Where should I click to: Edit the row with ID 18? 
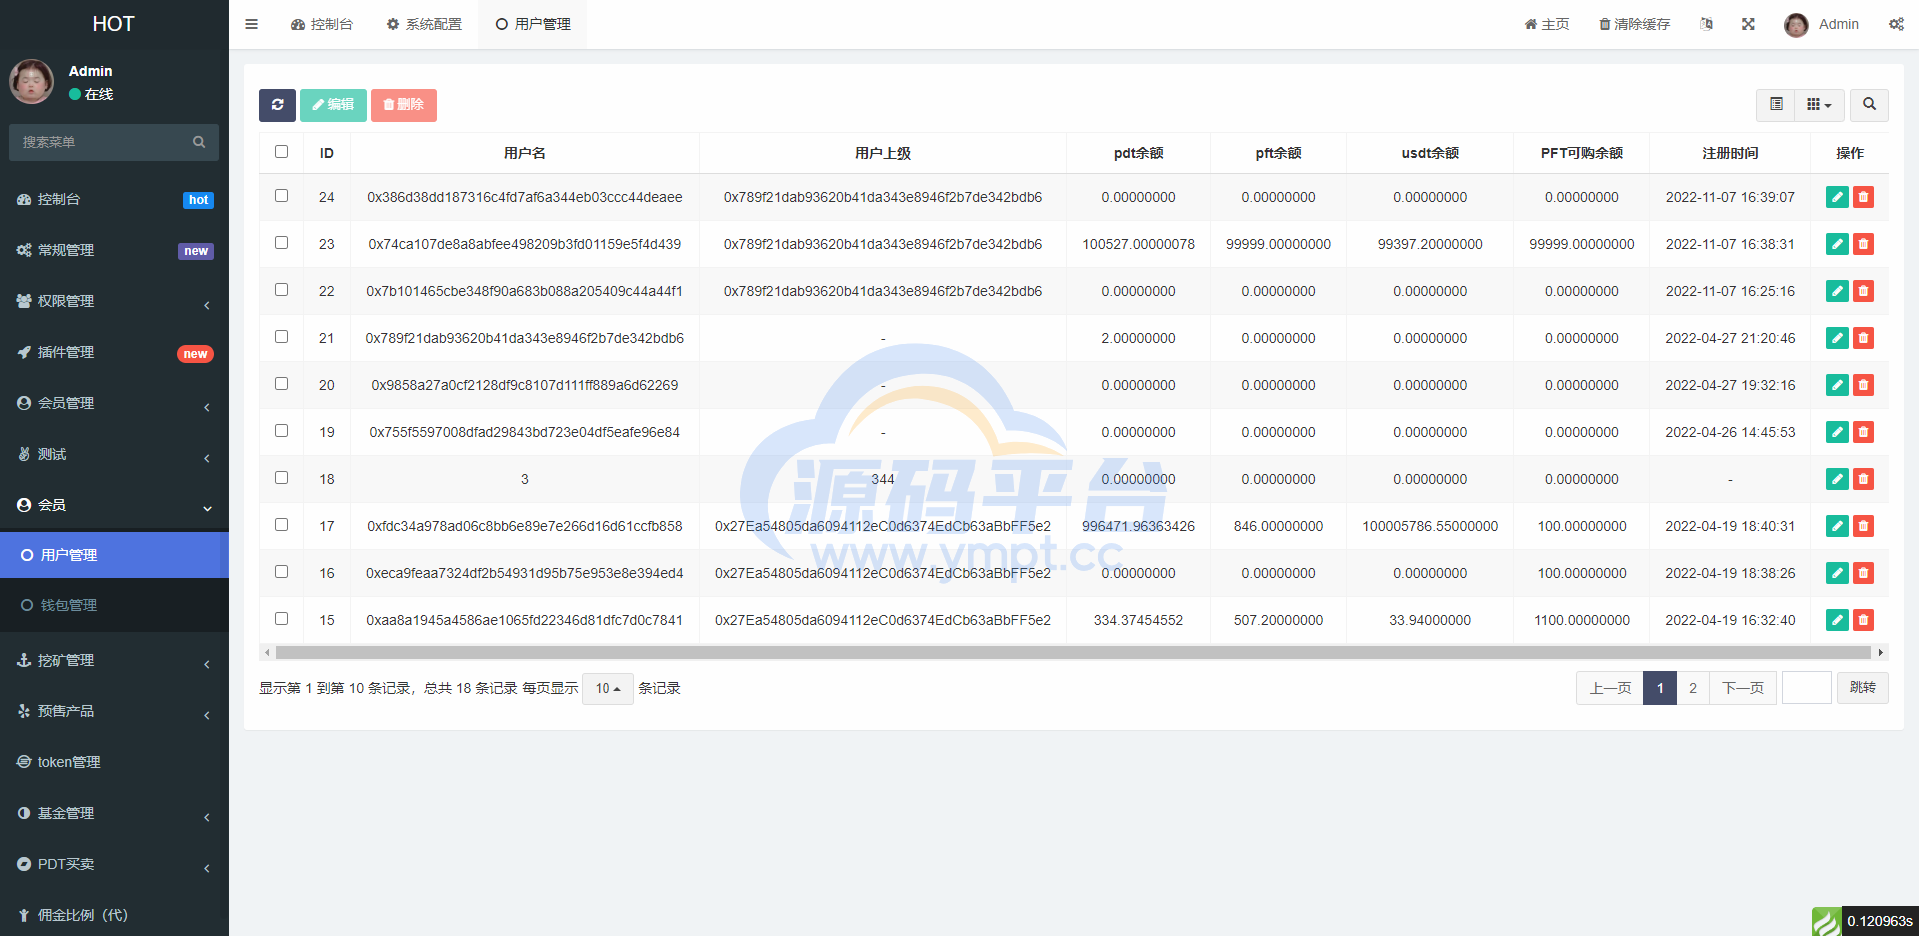tap(1837, 479)
